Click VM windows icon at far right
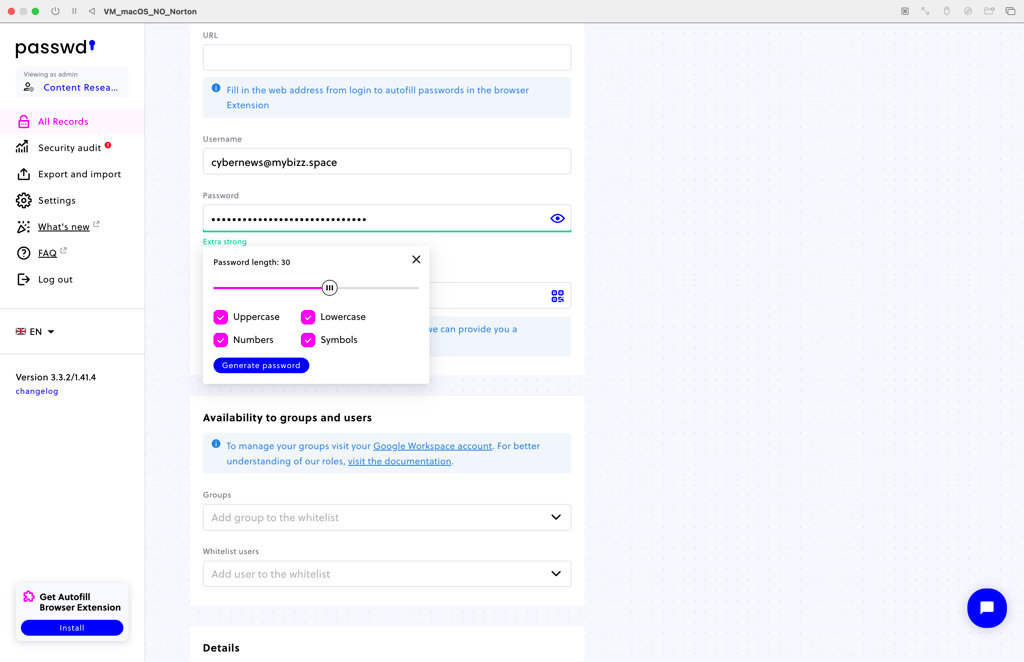This screenshot has height=662, width=1024. pyautogui.click(x=1010, y=11)
